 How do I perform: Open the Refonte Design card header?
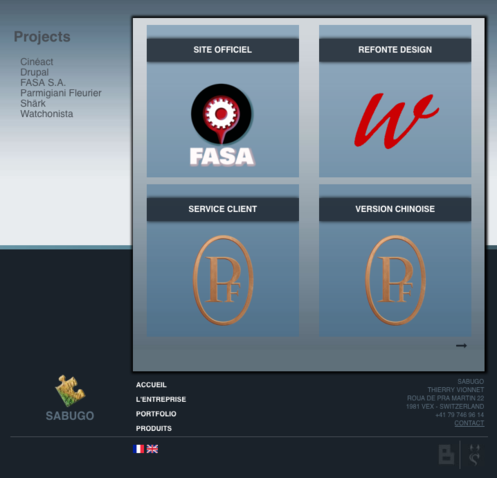click(x=395, y=50)
